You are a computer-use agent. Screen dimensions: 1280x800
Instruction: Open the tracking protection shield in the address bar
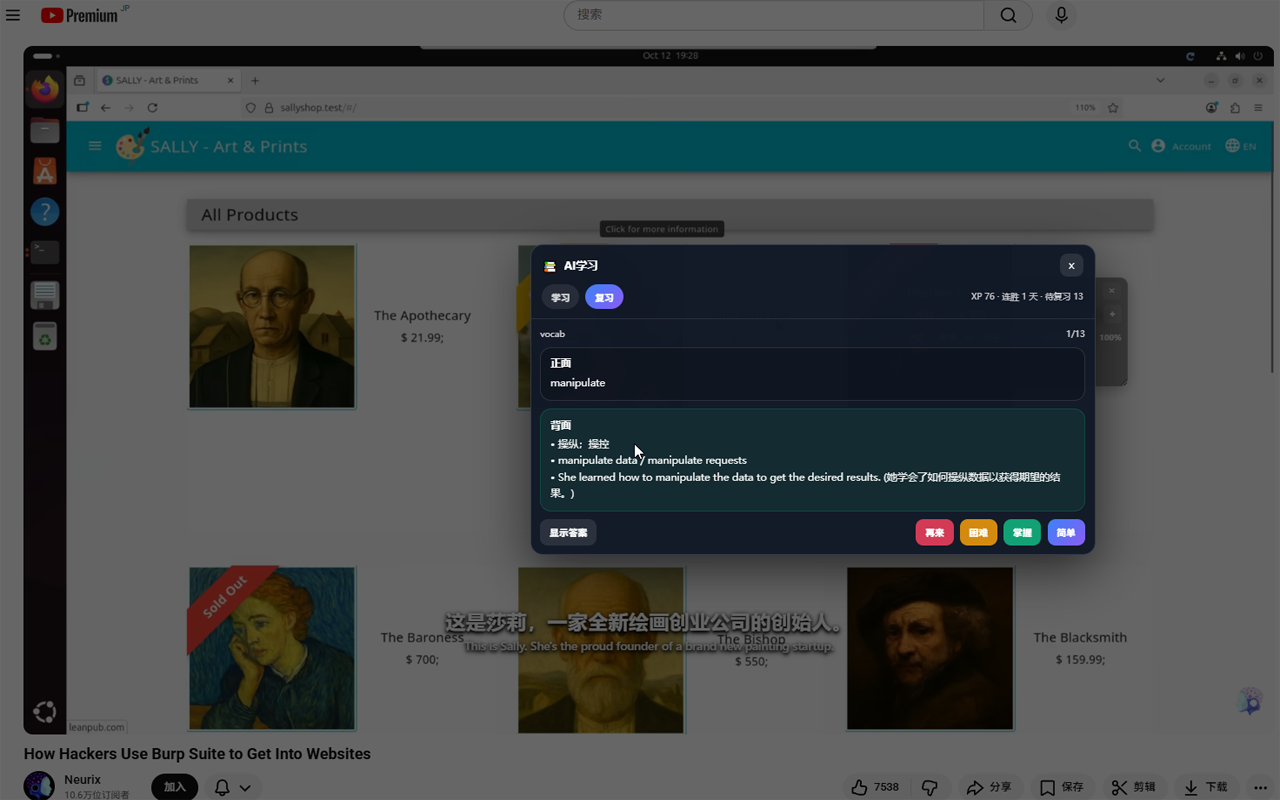[250, 107]
